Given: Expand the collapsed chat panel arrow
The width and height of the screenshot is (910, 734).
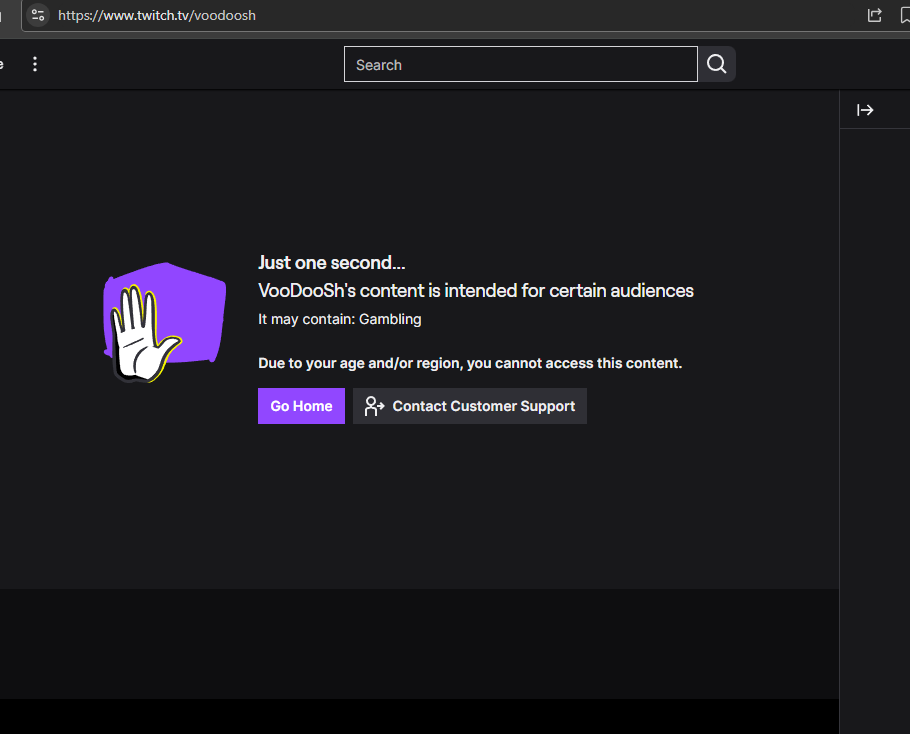Looking at the screenshot, I should [865, 110].
